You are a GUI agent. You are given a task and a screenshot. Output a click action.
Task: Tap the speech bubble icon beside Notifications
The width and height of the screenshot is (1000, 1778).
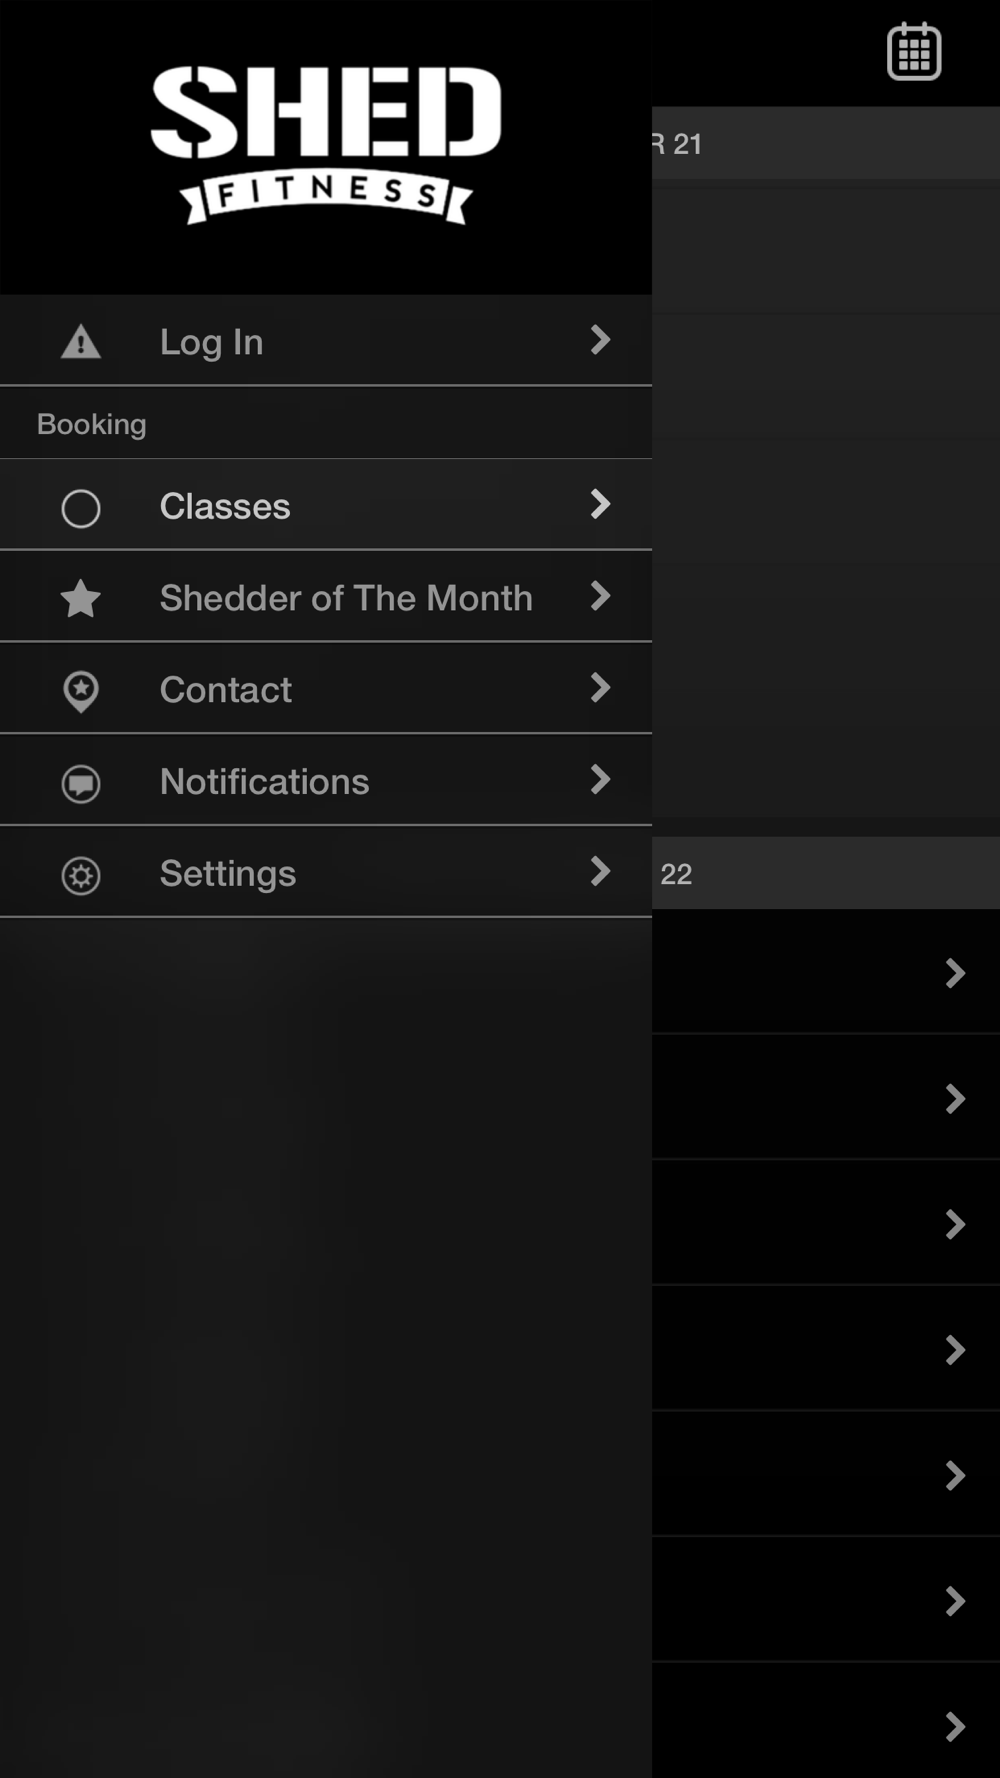tap(81, 783)
